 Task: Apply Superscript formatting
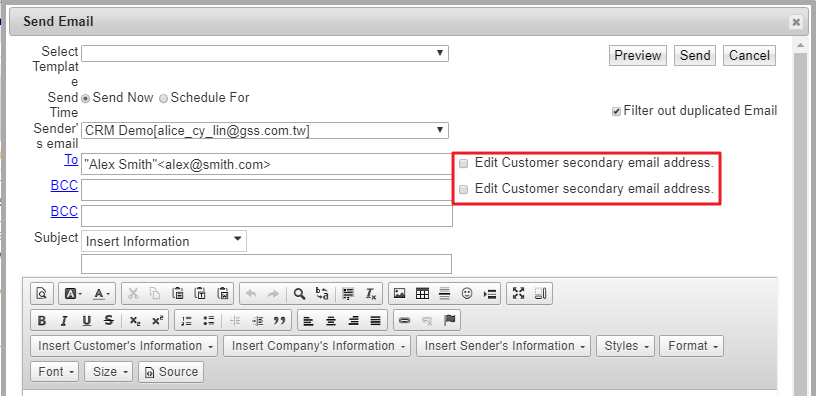pyautogui.click(x=157, y=321)
